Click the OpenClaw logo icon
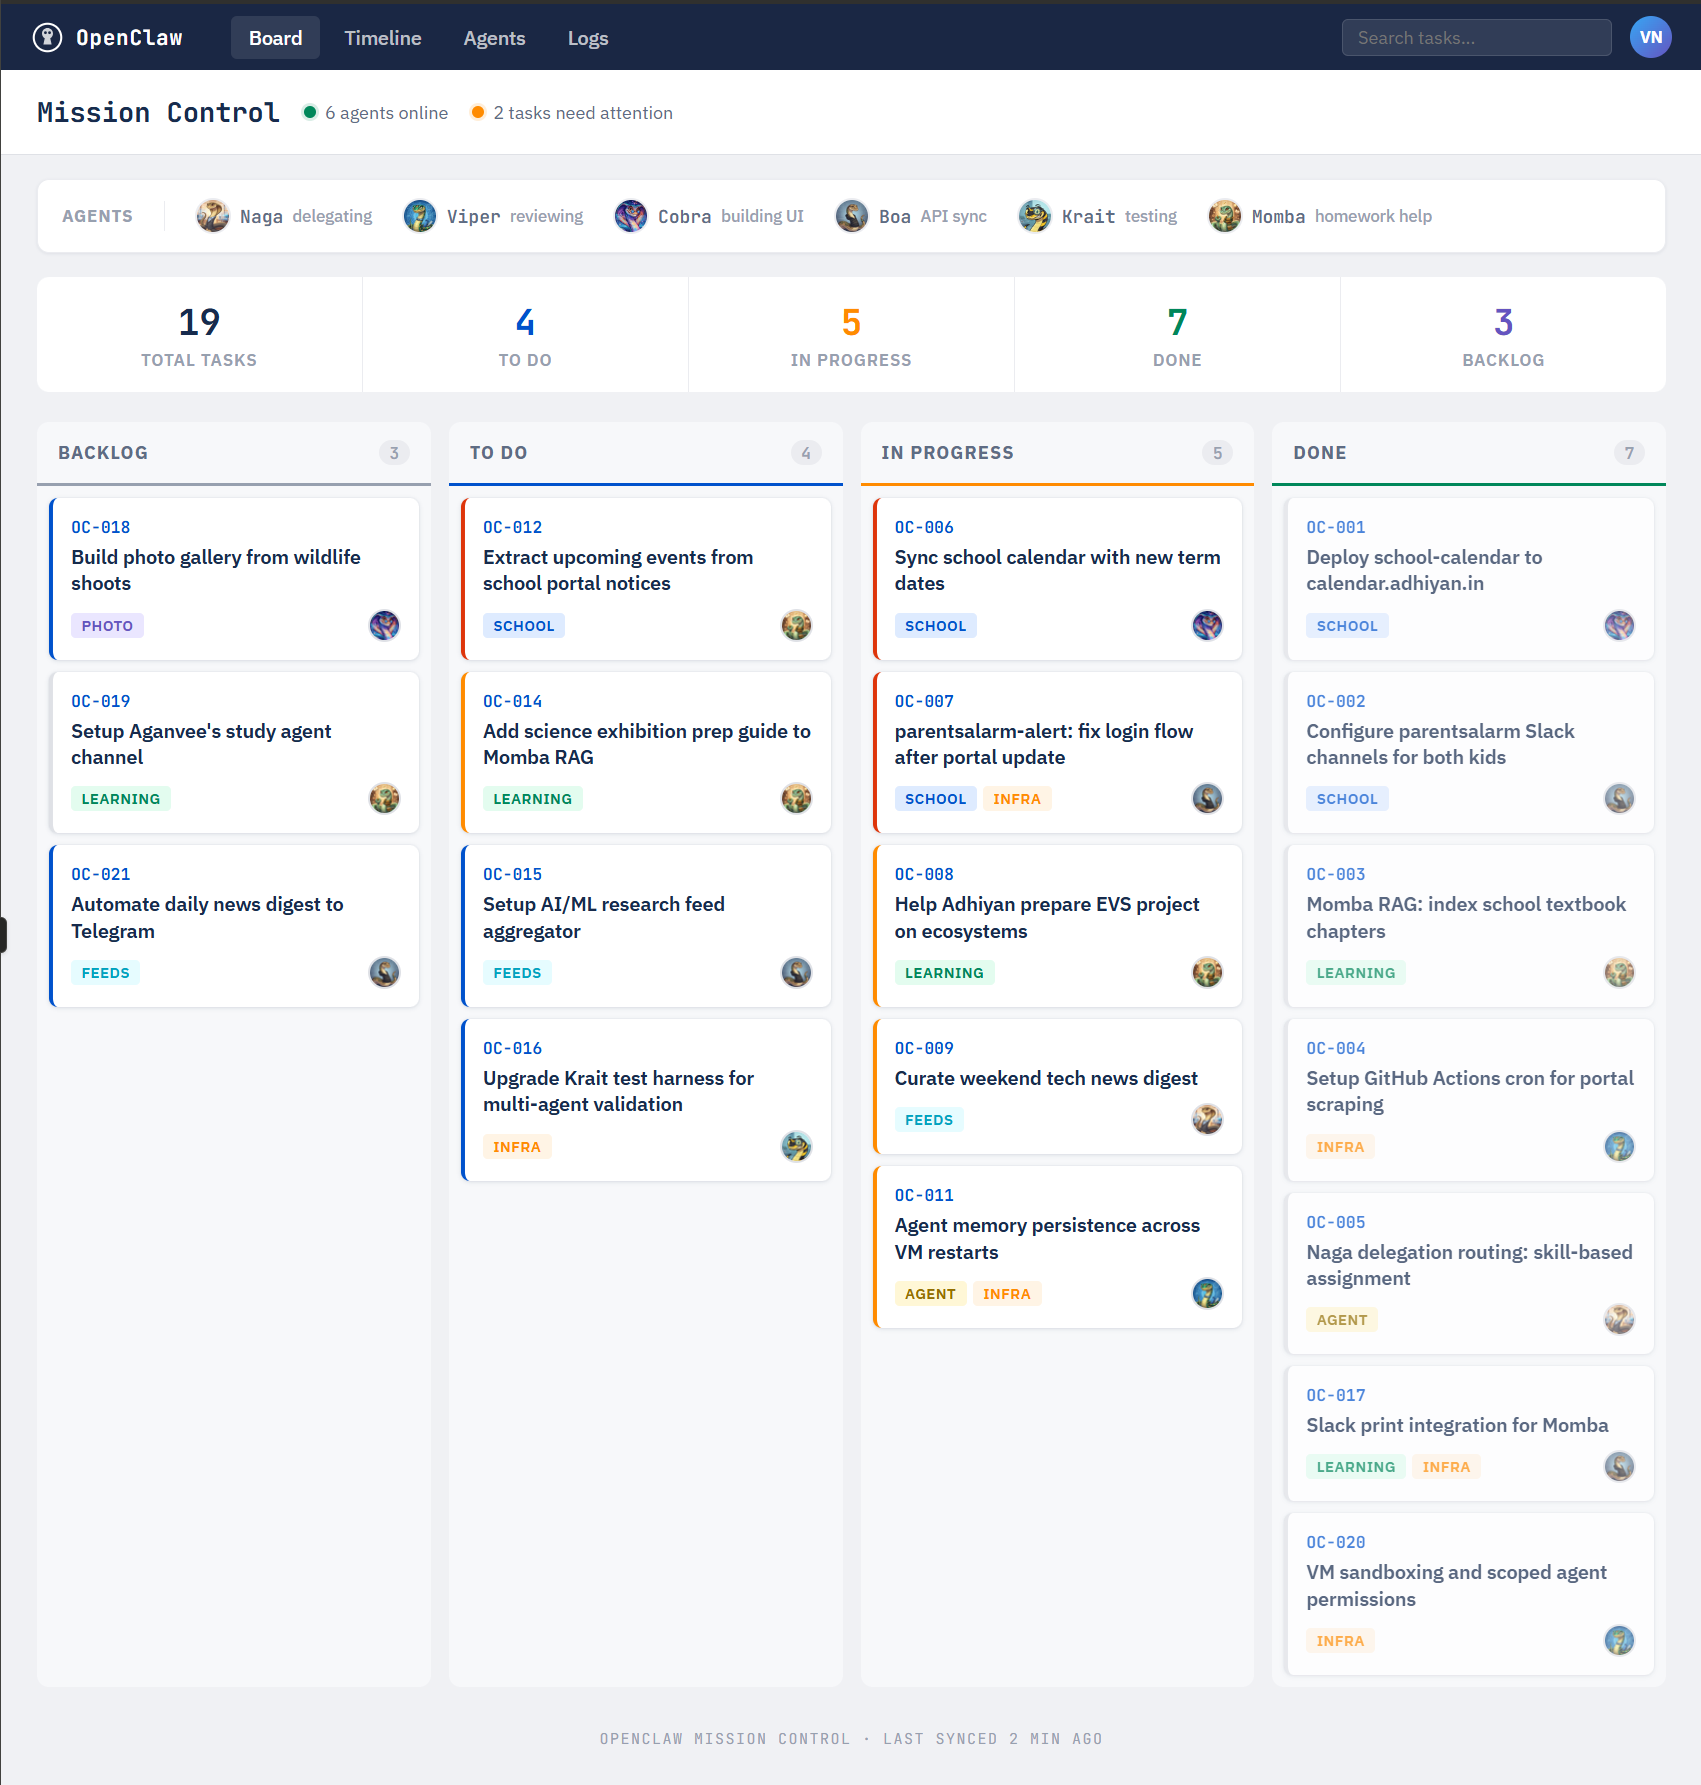The image size is (1701, 1785). point(47,38)
